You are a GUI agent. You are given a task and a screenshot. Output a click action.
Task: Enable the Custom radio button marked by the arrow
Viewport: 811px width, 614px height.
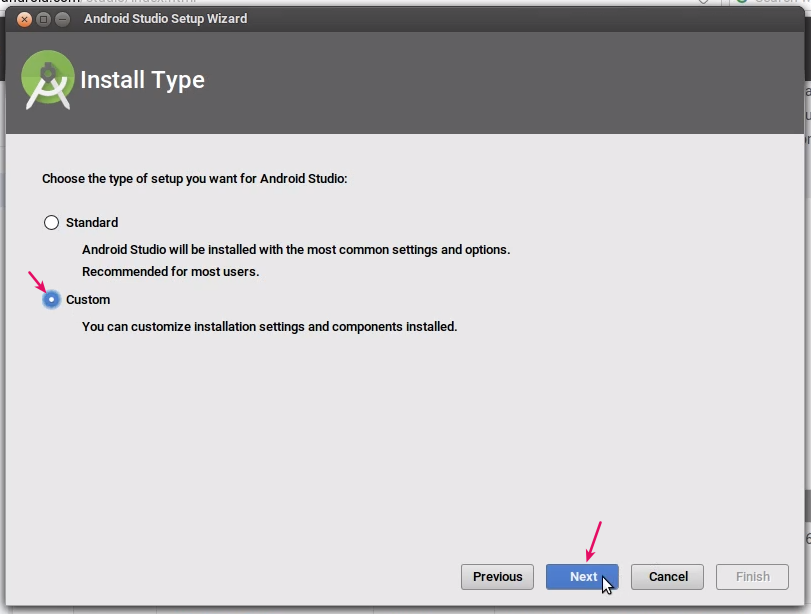[x=51, y=299]
